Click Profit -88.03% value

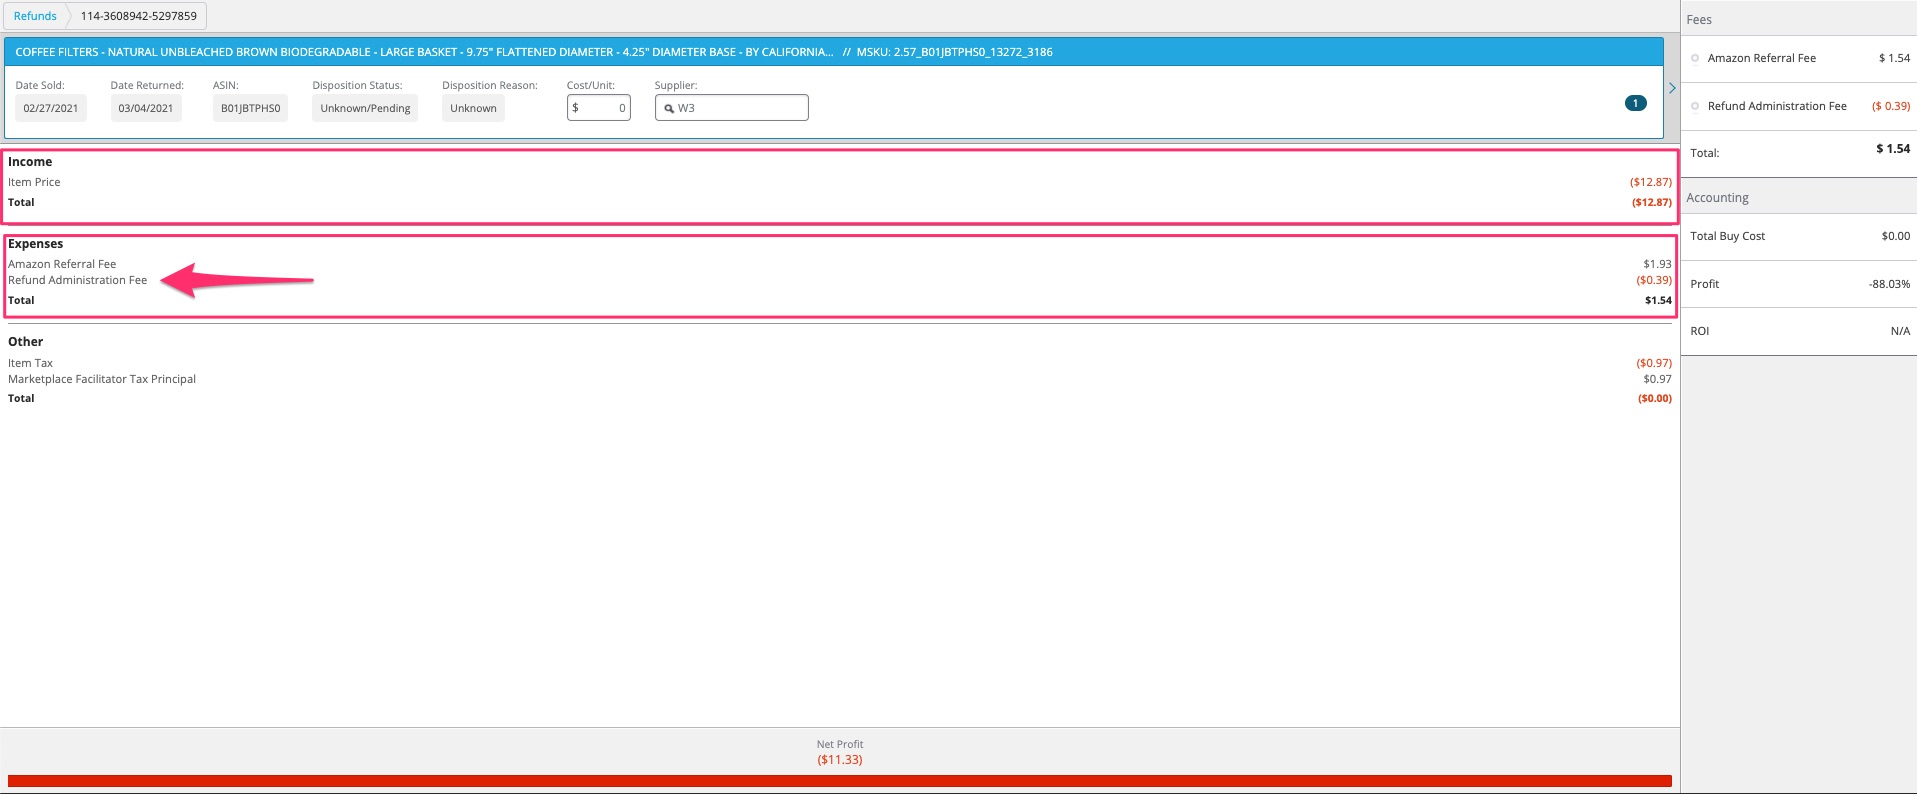[x=1889, y=284]
